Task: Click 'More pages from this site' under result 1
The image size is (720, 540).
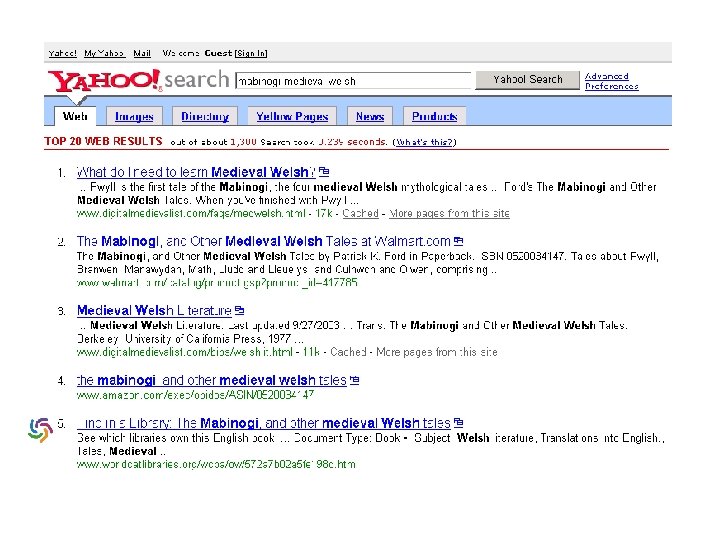Action: point(450,213)
